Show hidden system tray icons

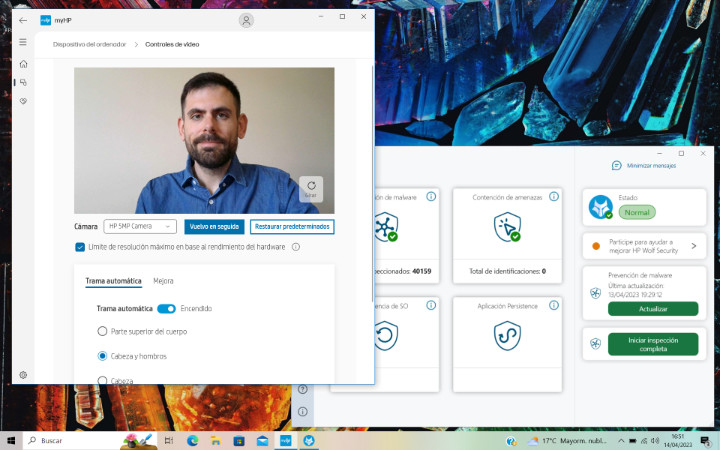621,441
